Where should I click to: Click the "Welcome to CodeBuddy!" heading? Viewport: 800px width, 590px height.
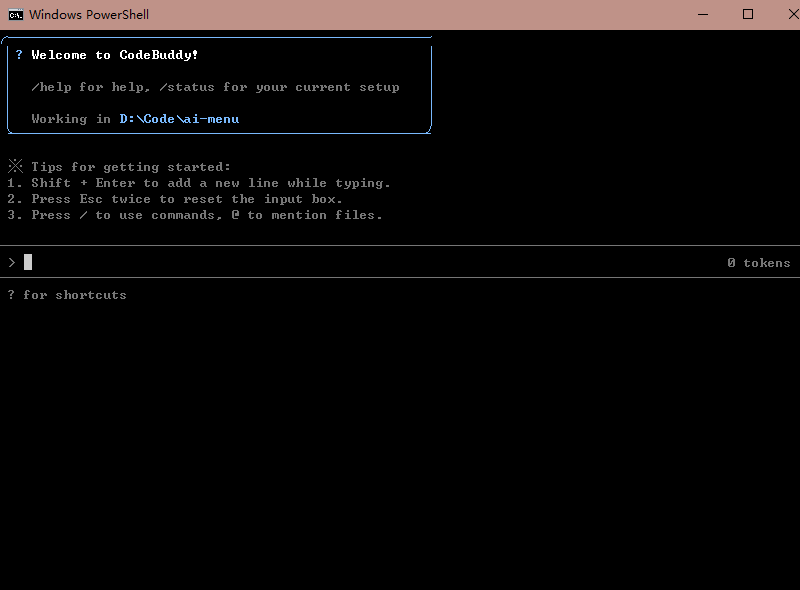coord(115,55)
